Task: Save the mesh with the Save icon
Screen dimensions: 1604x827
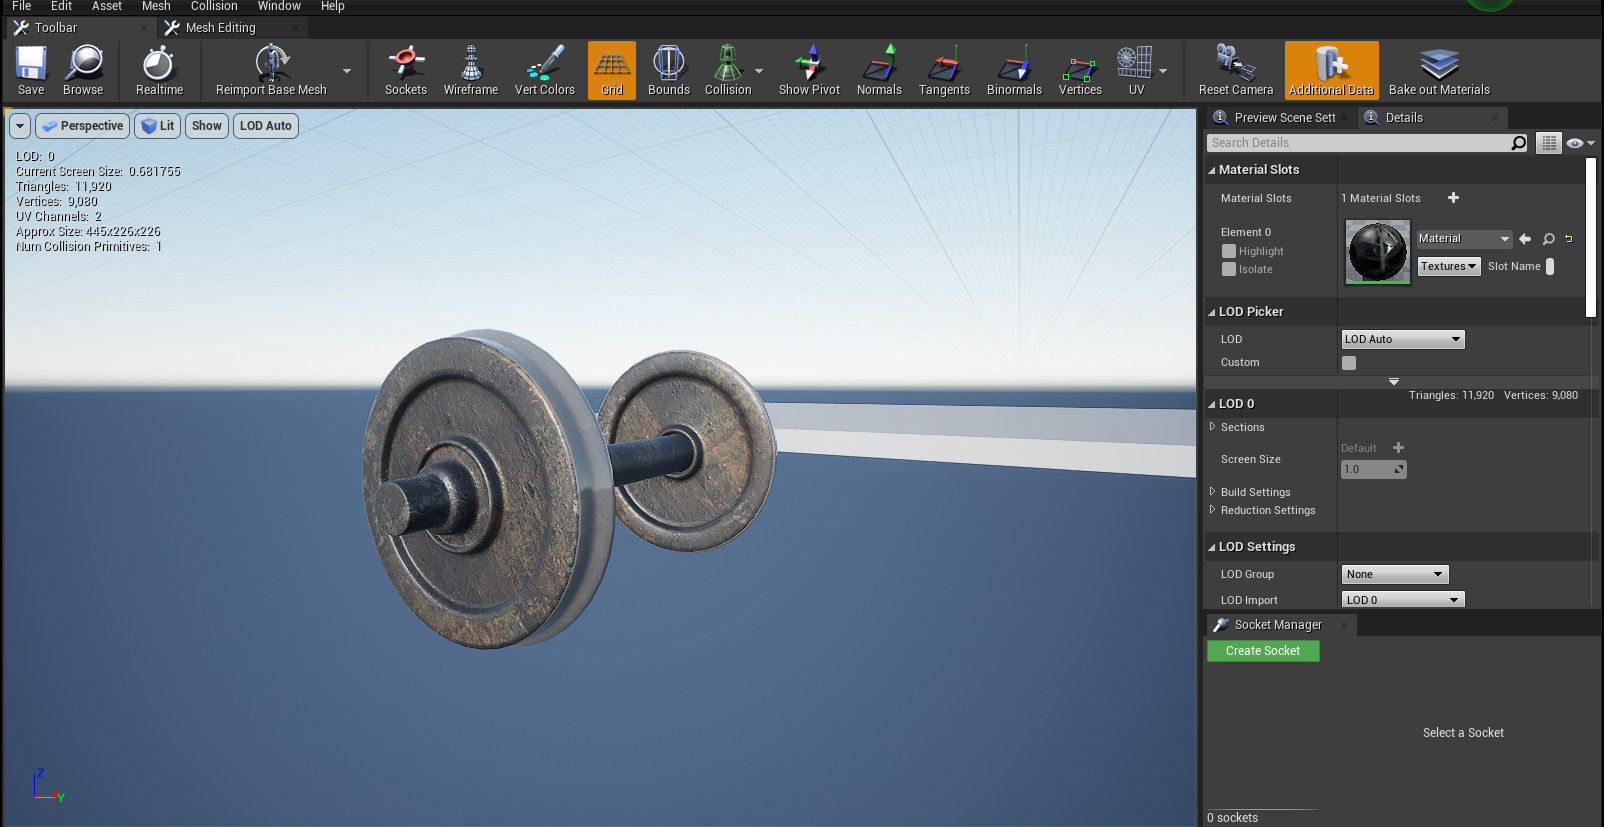Action: (31, 71)
